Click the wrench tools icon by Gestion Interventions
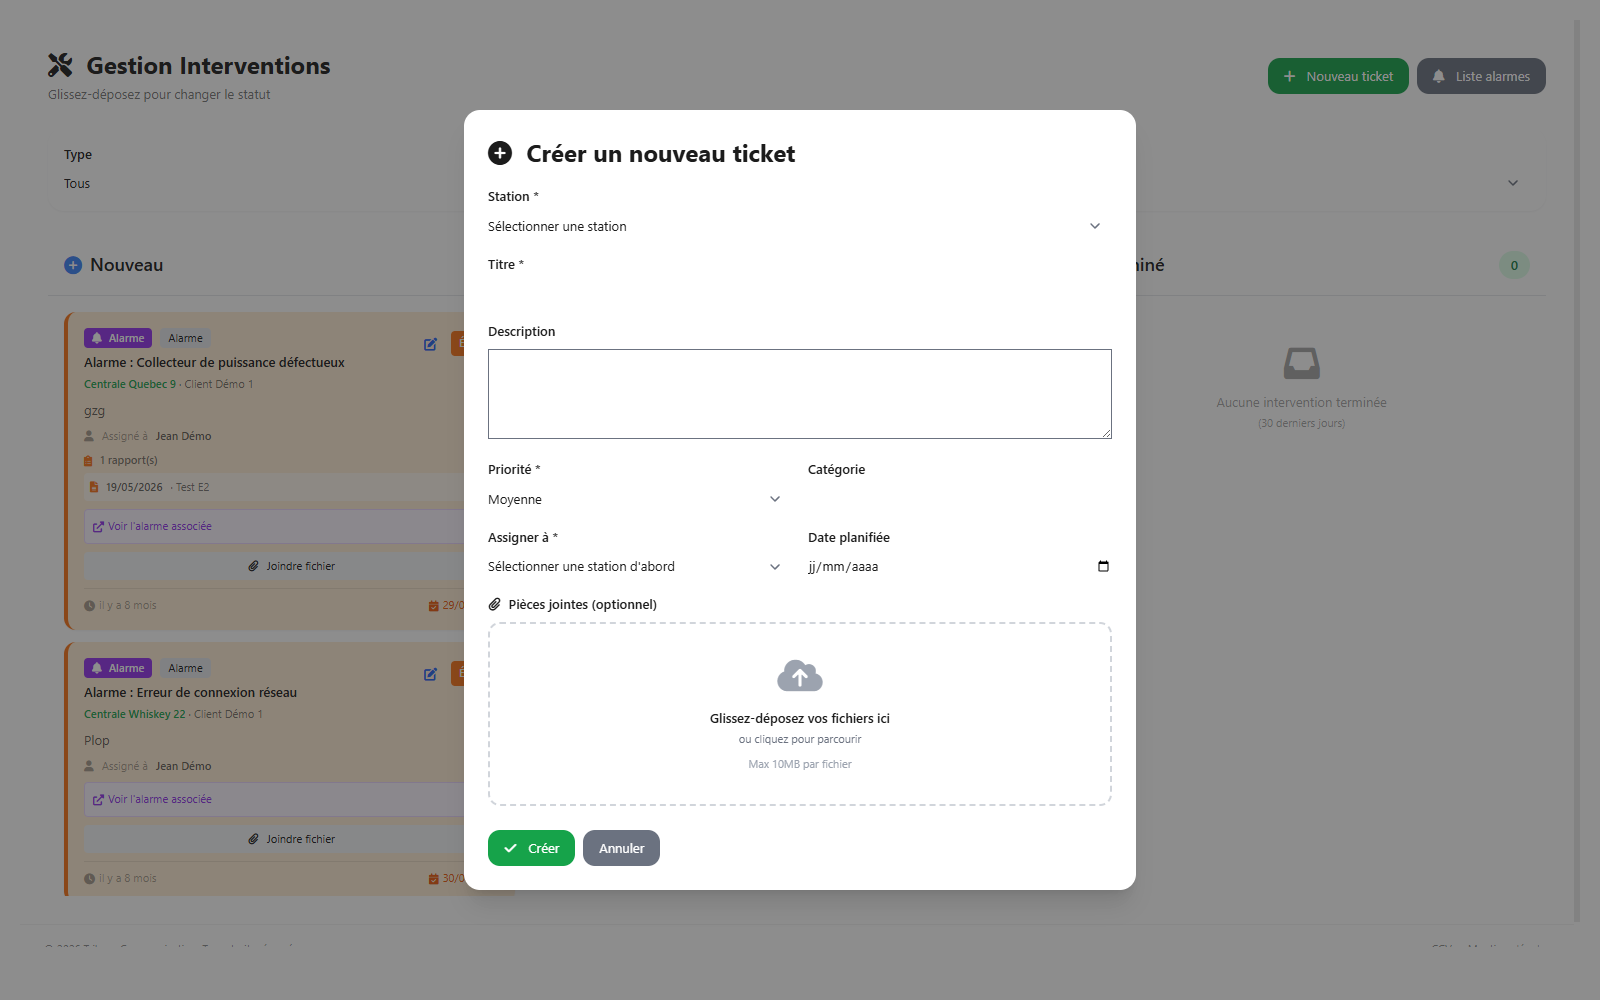 click(61, 65)
